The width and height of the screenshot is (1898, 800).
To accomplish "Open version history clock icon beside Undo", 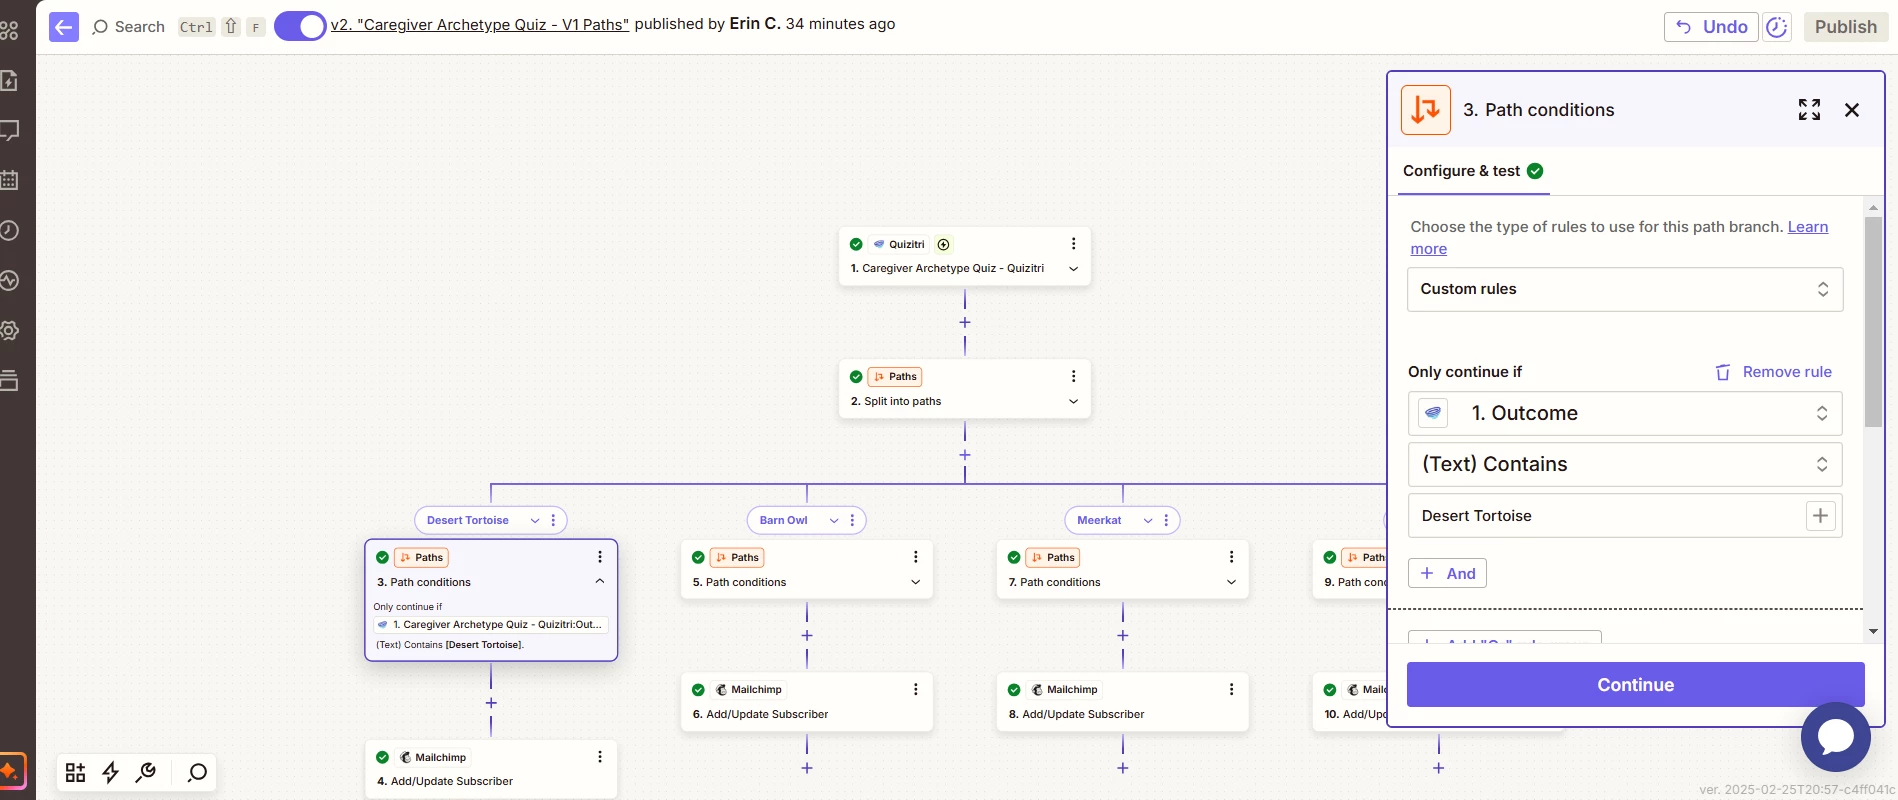I will (x=1777, y=27).
